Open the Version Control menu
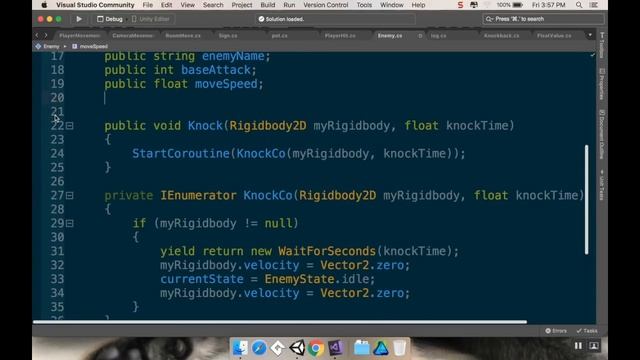The image size is (640, 360). pyautogui.click(x=326, y=5)
